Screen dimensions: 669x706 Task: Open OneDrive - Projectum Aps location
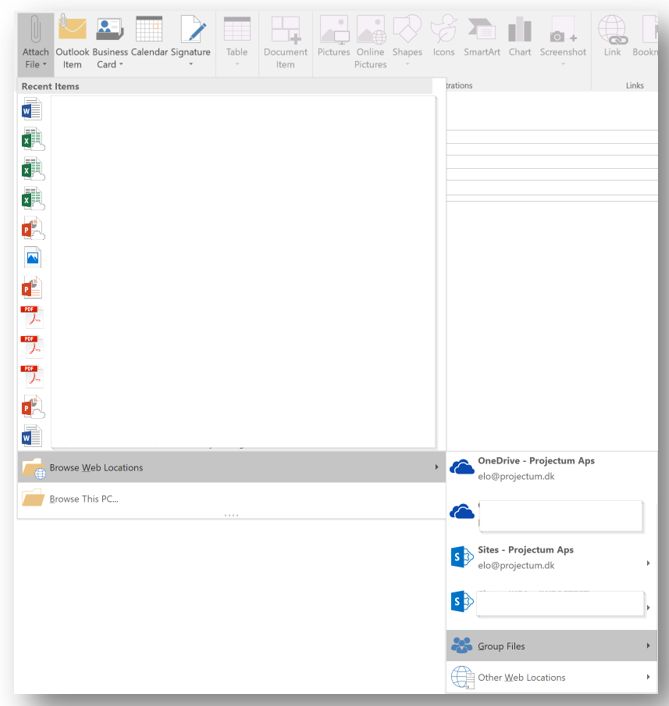click(552, 468)
